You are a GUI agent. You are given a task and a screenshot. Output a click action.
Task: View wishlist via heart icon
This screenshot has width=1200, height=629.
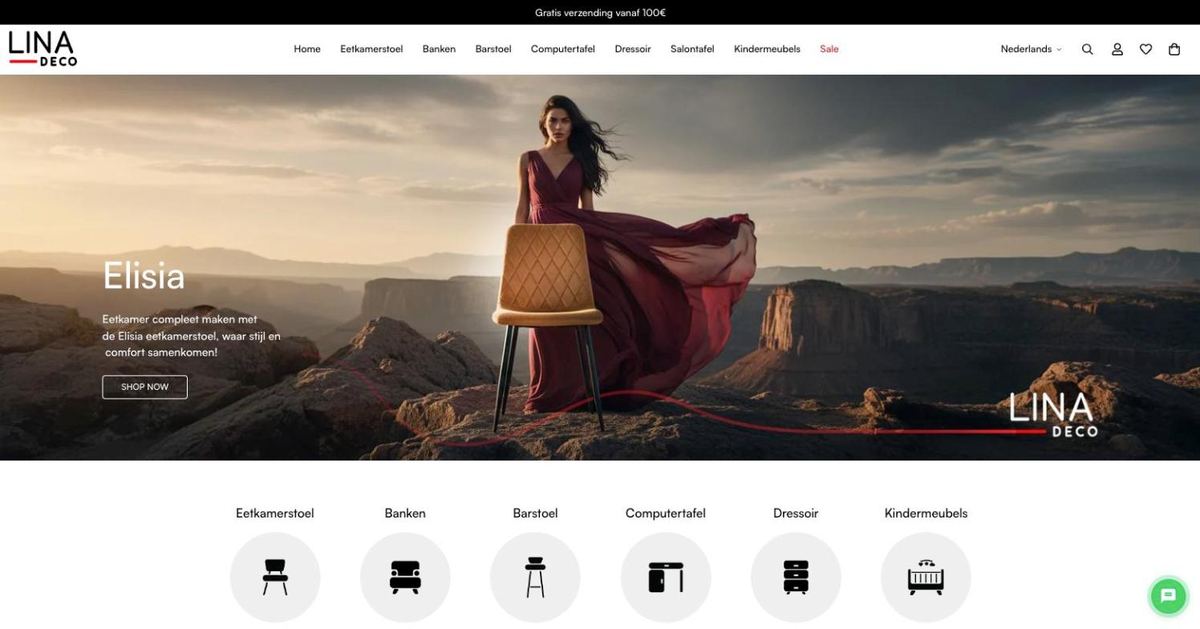point(1146,49)
